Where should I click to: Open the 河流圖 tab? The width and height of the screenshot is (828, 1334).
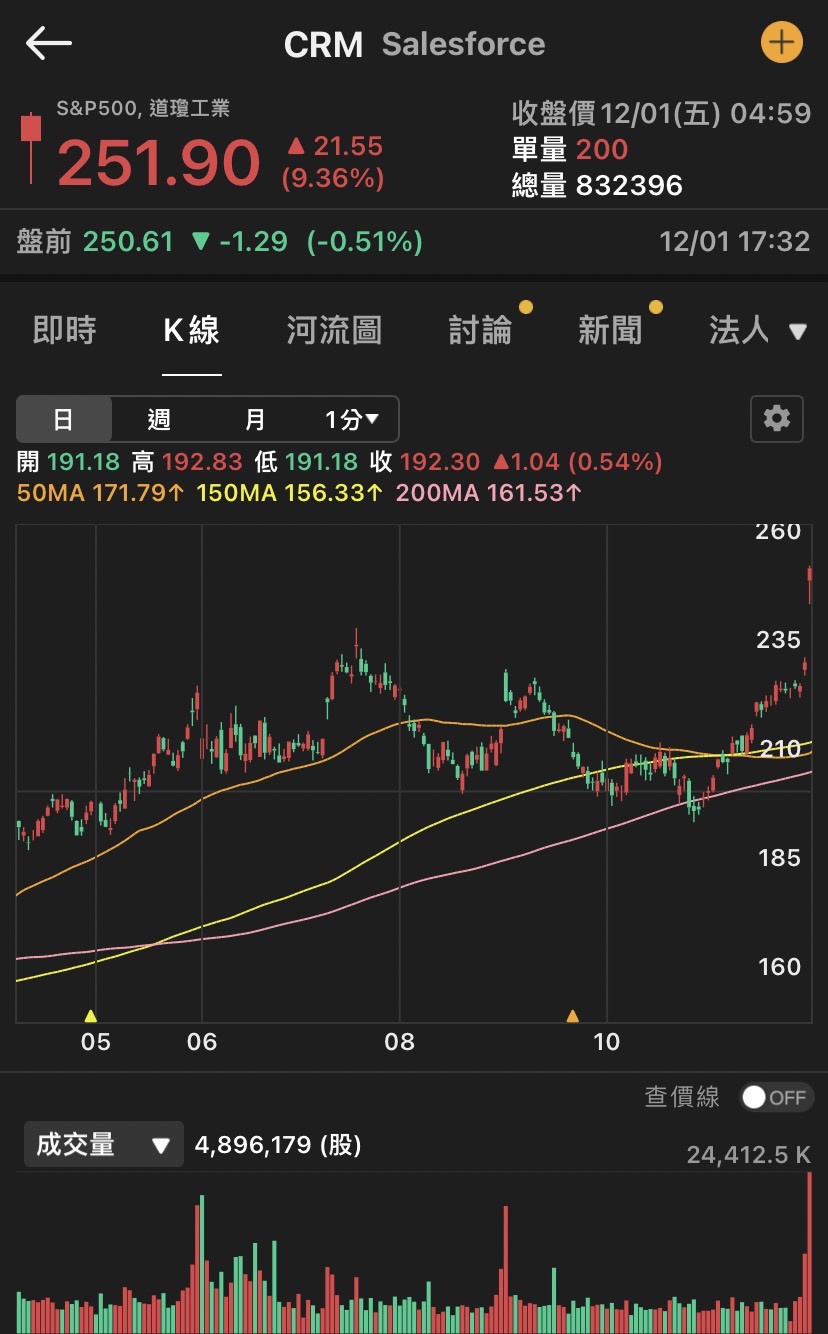click(334, 330)
